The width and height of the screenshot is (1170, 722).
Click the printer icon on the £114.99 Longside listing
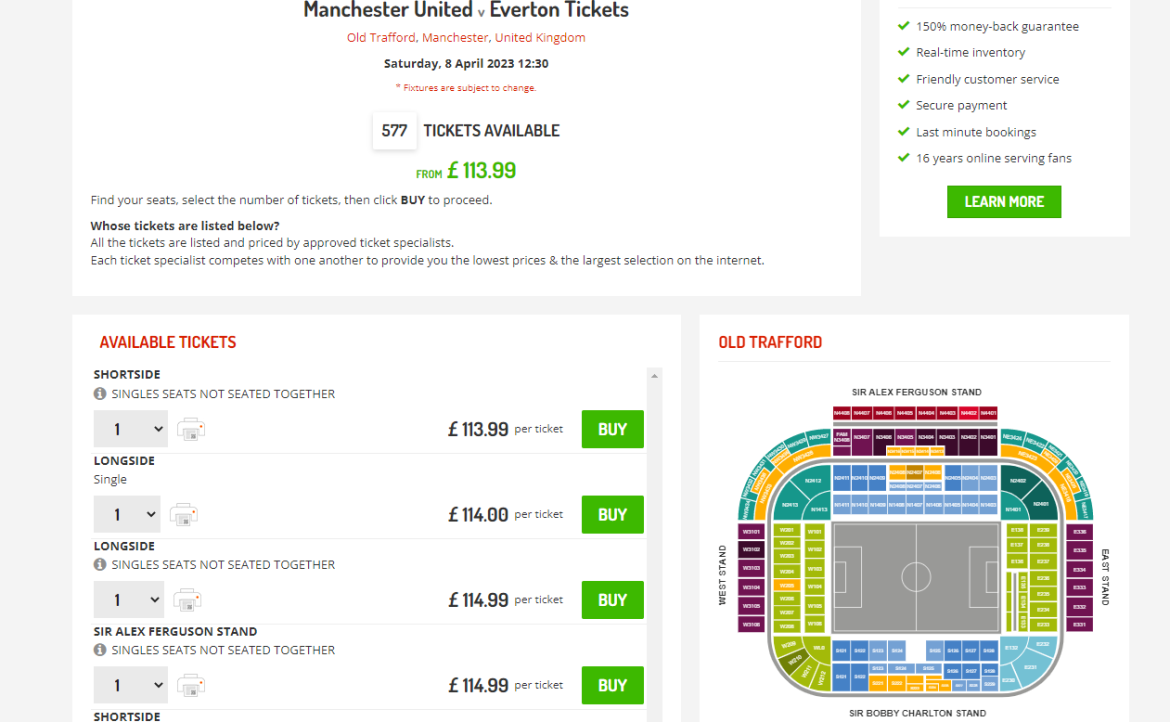pos(186,599)
